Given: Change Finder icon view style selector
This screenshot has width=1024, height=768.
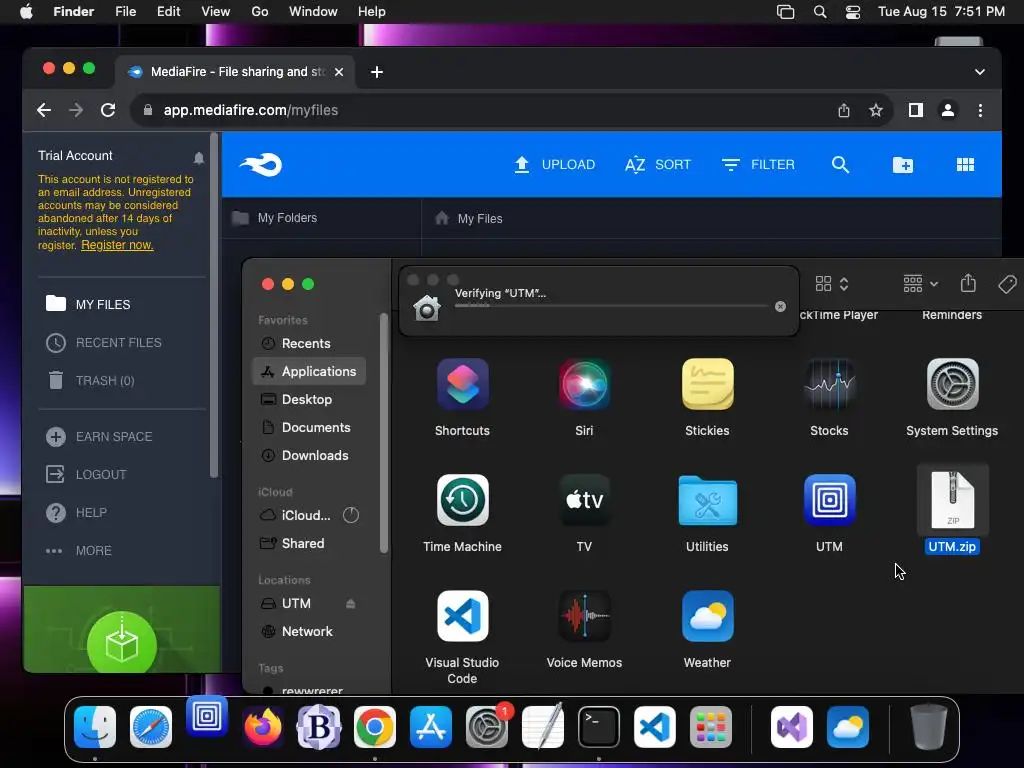Looking at the screenshot, I should tap(831, 283).
